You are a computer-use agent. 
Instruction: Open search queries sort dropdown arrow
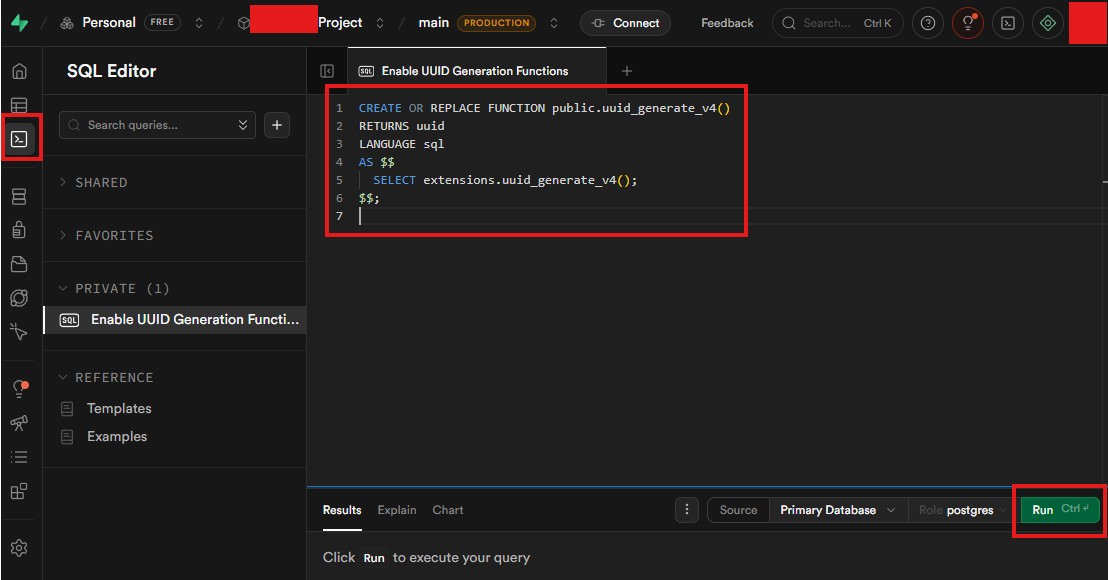(x=243, y=125)
